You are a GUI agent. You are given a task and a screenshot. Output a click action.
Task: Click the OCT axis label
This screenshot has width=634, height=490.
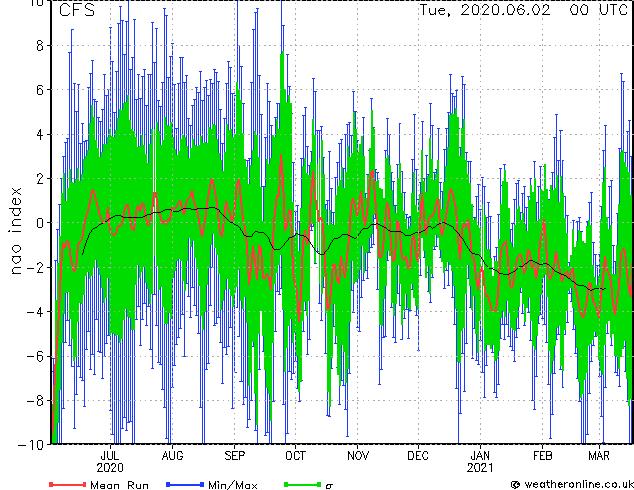pyautogui.click(x=296, y=456)
